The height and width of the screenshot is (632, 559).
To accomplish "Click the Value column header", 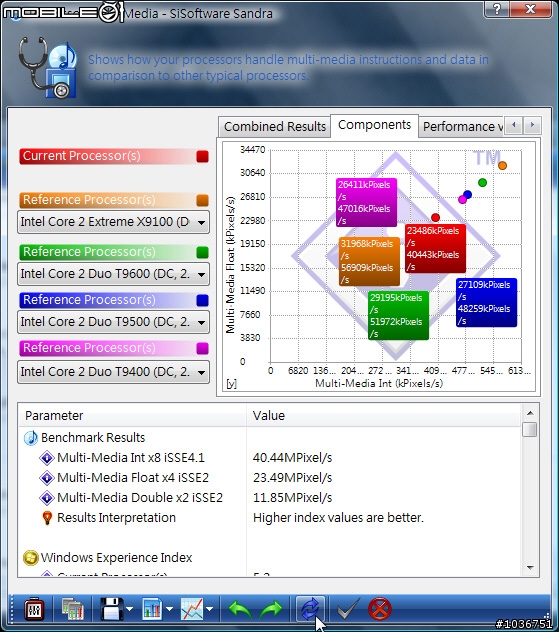I will pyautogui.click(x=383, y=416).
